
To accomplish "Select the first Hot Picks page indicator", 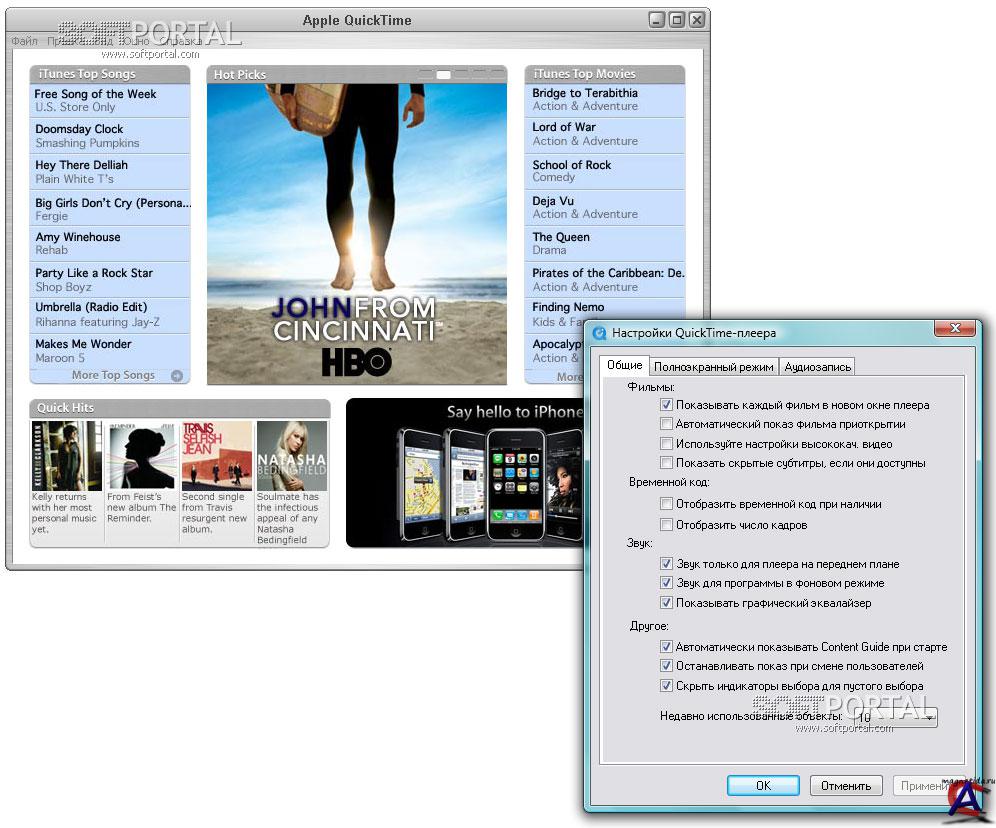I will [426, 74].
